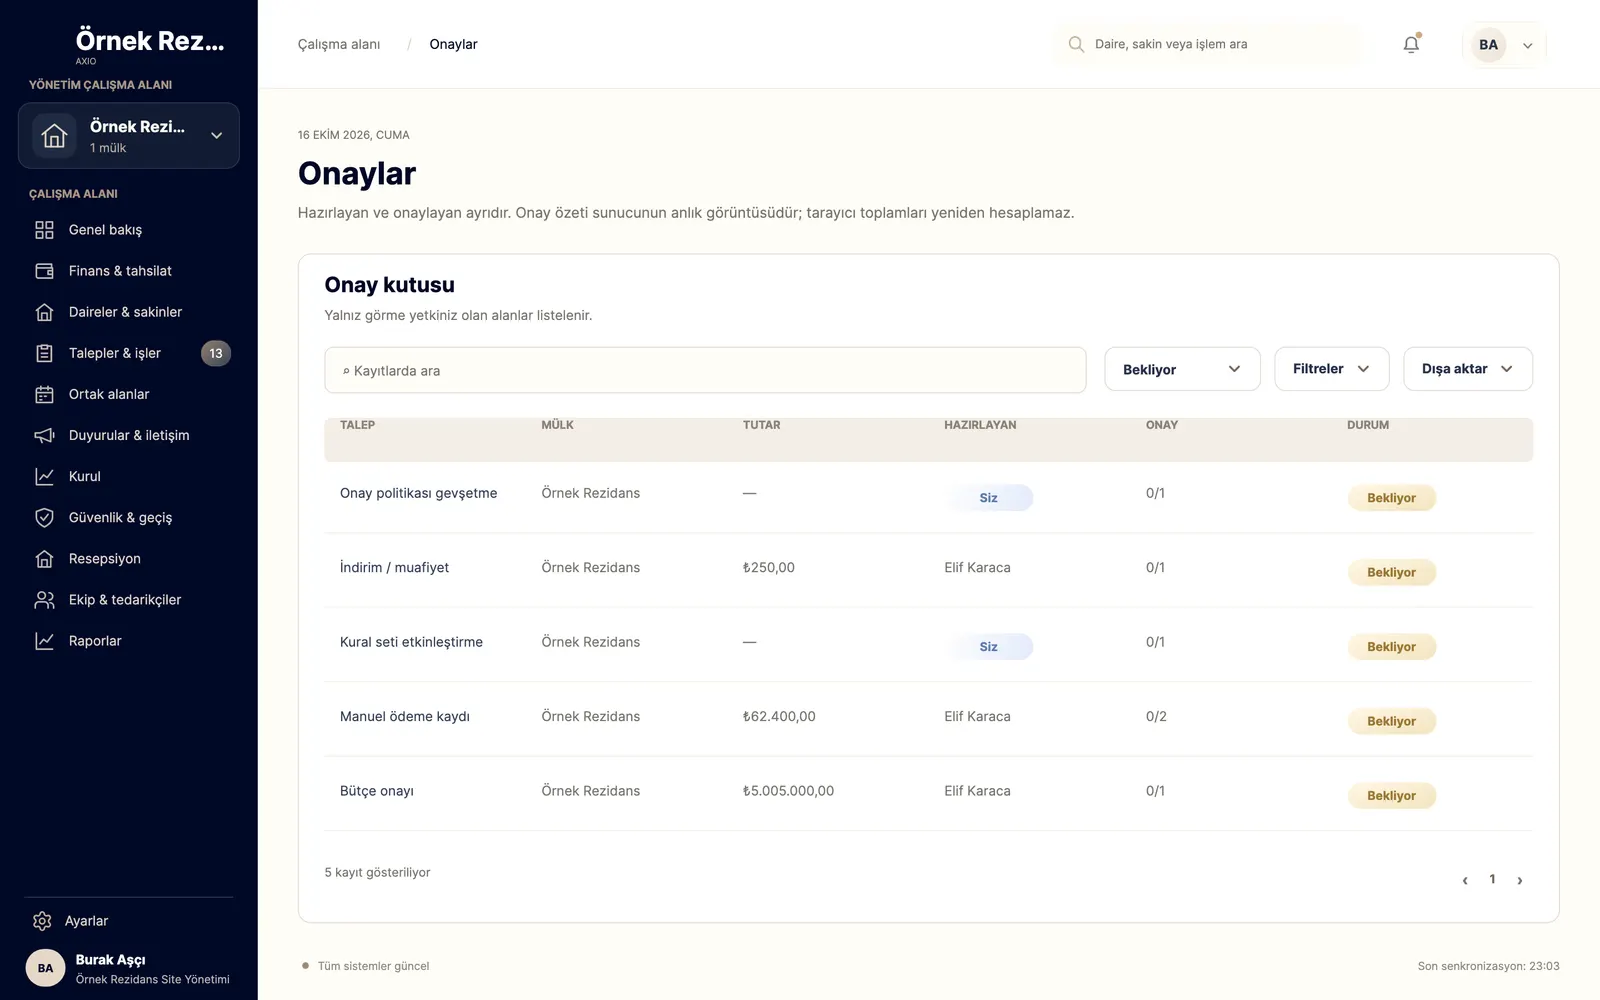The width and height of the screenshot is (1600, 1000).
Task: Click the Ortak alanlar calendar icon
Action: tap(44, 394)
